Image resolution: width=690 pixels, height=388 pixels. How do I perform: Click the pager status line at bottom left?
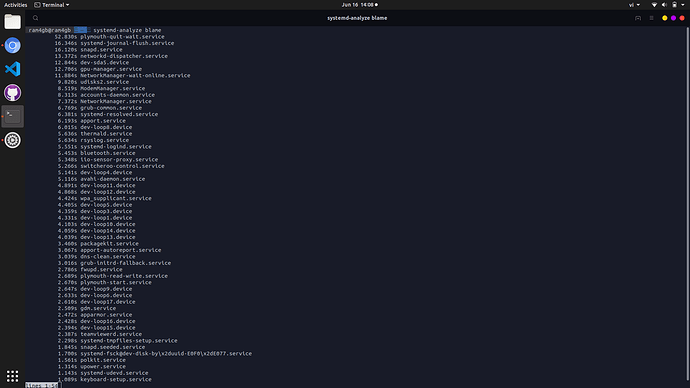[42, 385]
